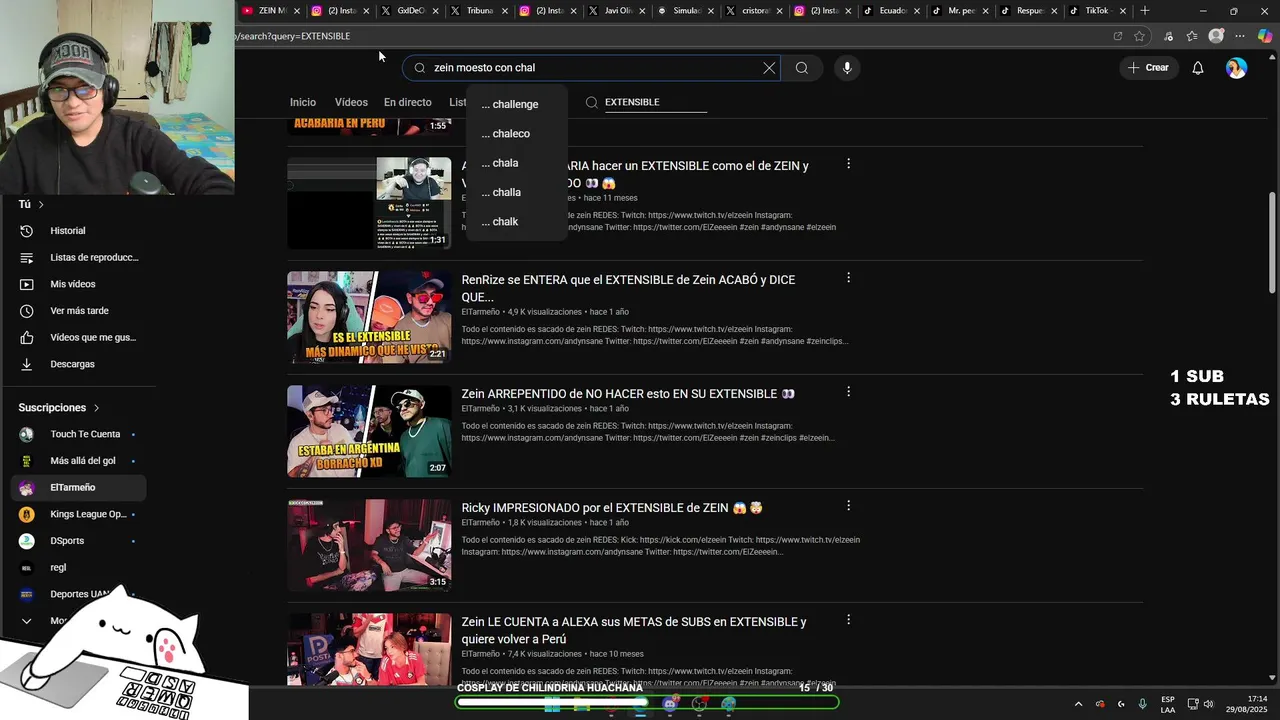Open the RenRize se ENTERA video title
Screen dimensions: 1280x720
pos(628,288)
